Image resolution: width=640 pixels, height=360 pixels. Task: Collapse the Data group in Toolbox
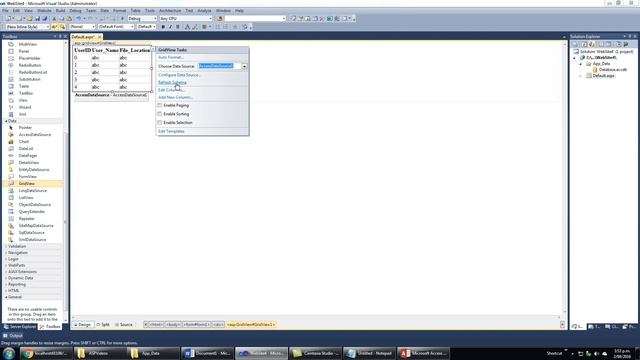tap(6, 121)
